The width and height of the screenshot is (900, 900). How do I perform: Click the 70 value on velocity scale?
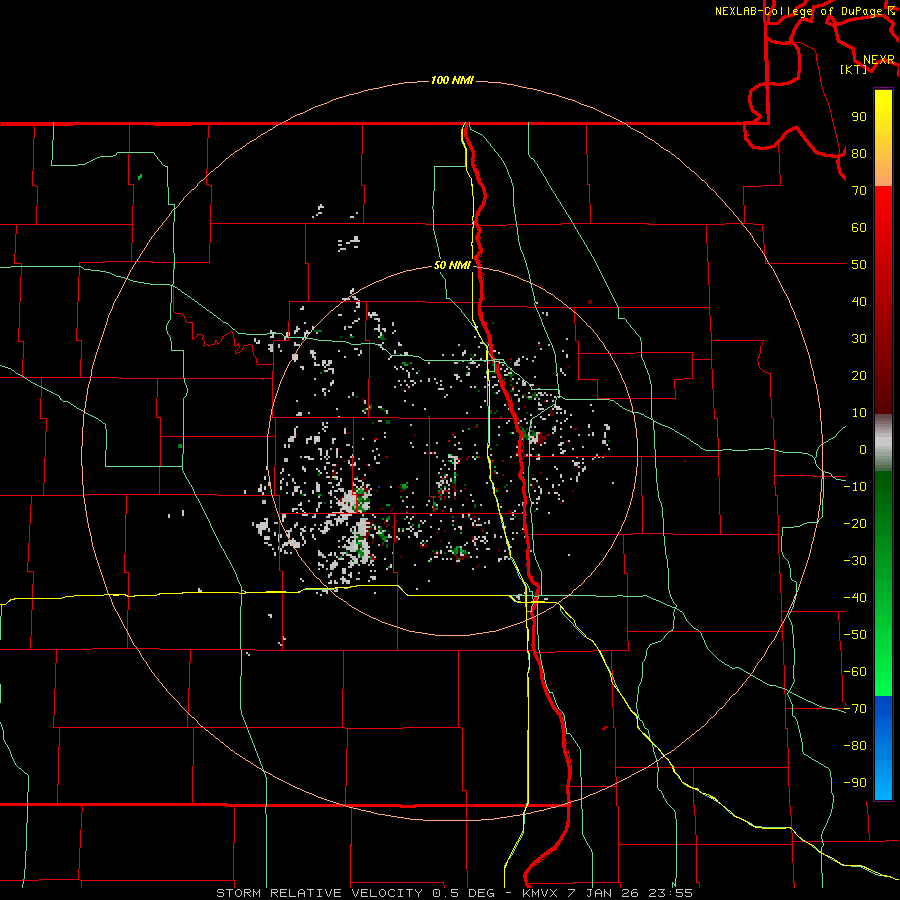859,191
